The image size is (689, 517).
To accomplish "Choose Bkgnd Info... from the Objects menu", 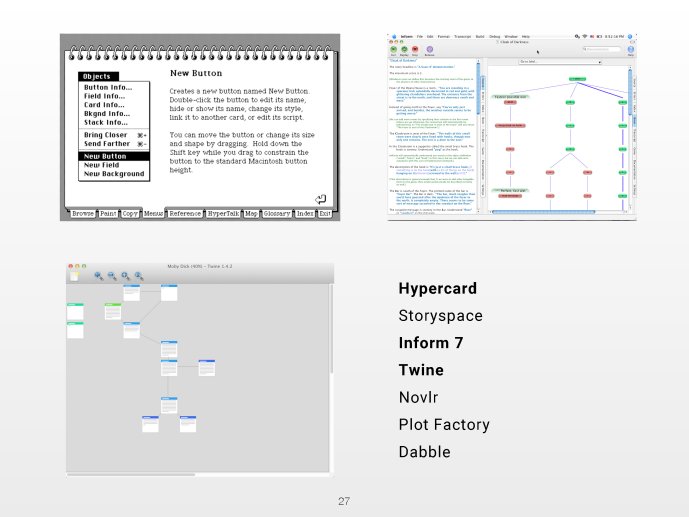I will tap(107, 114).
